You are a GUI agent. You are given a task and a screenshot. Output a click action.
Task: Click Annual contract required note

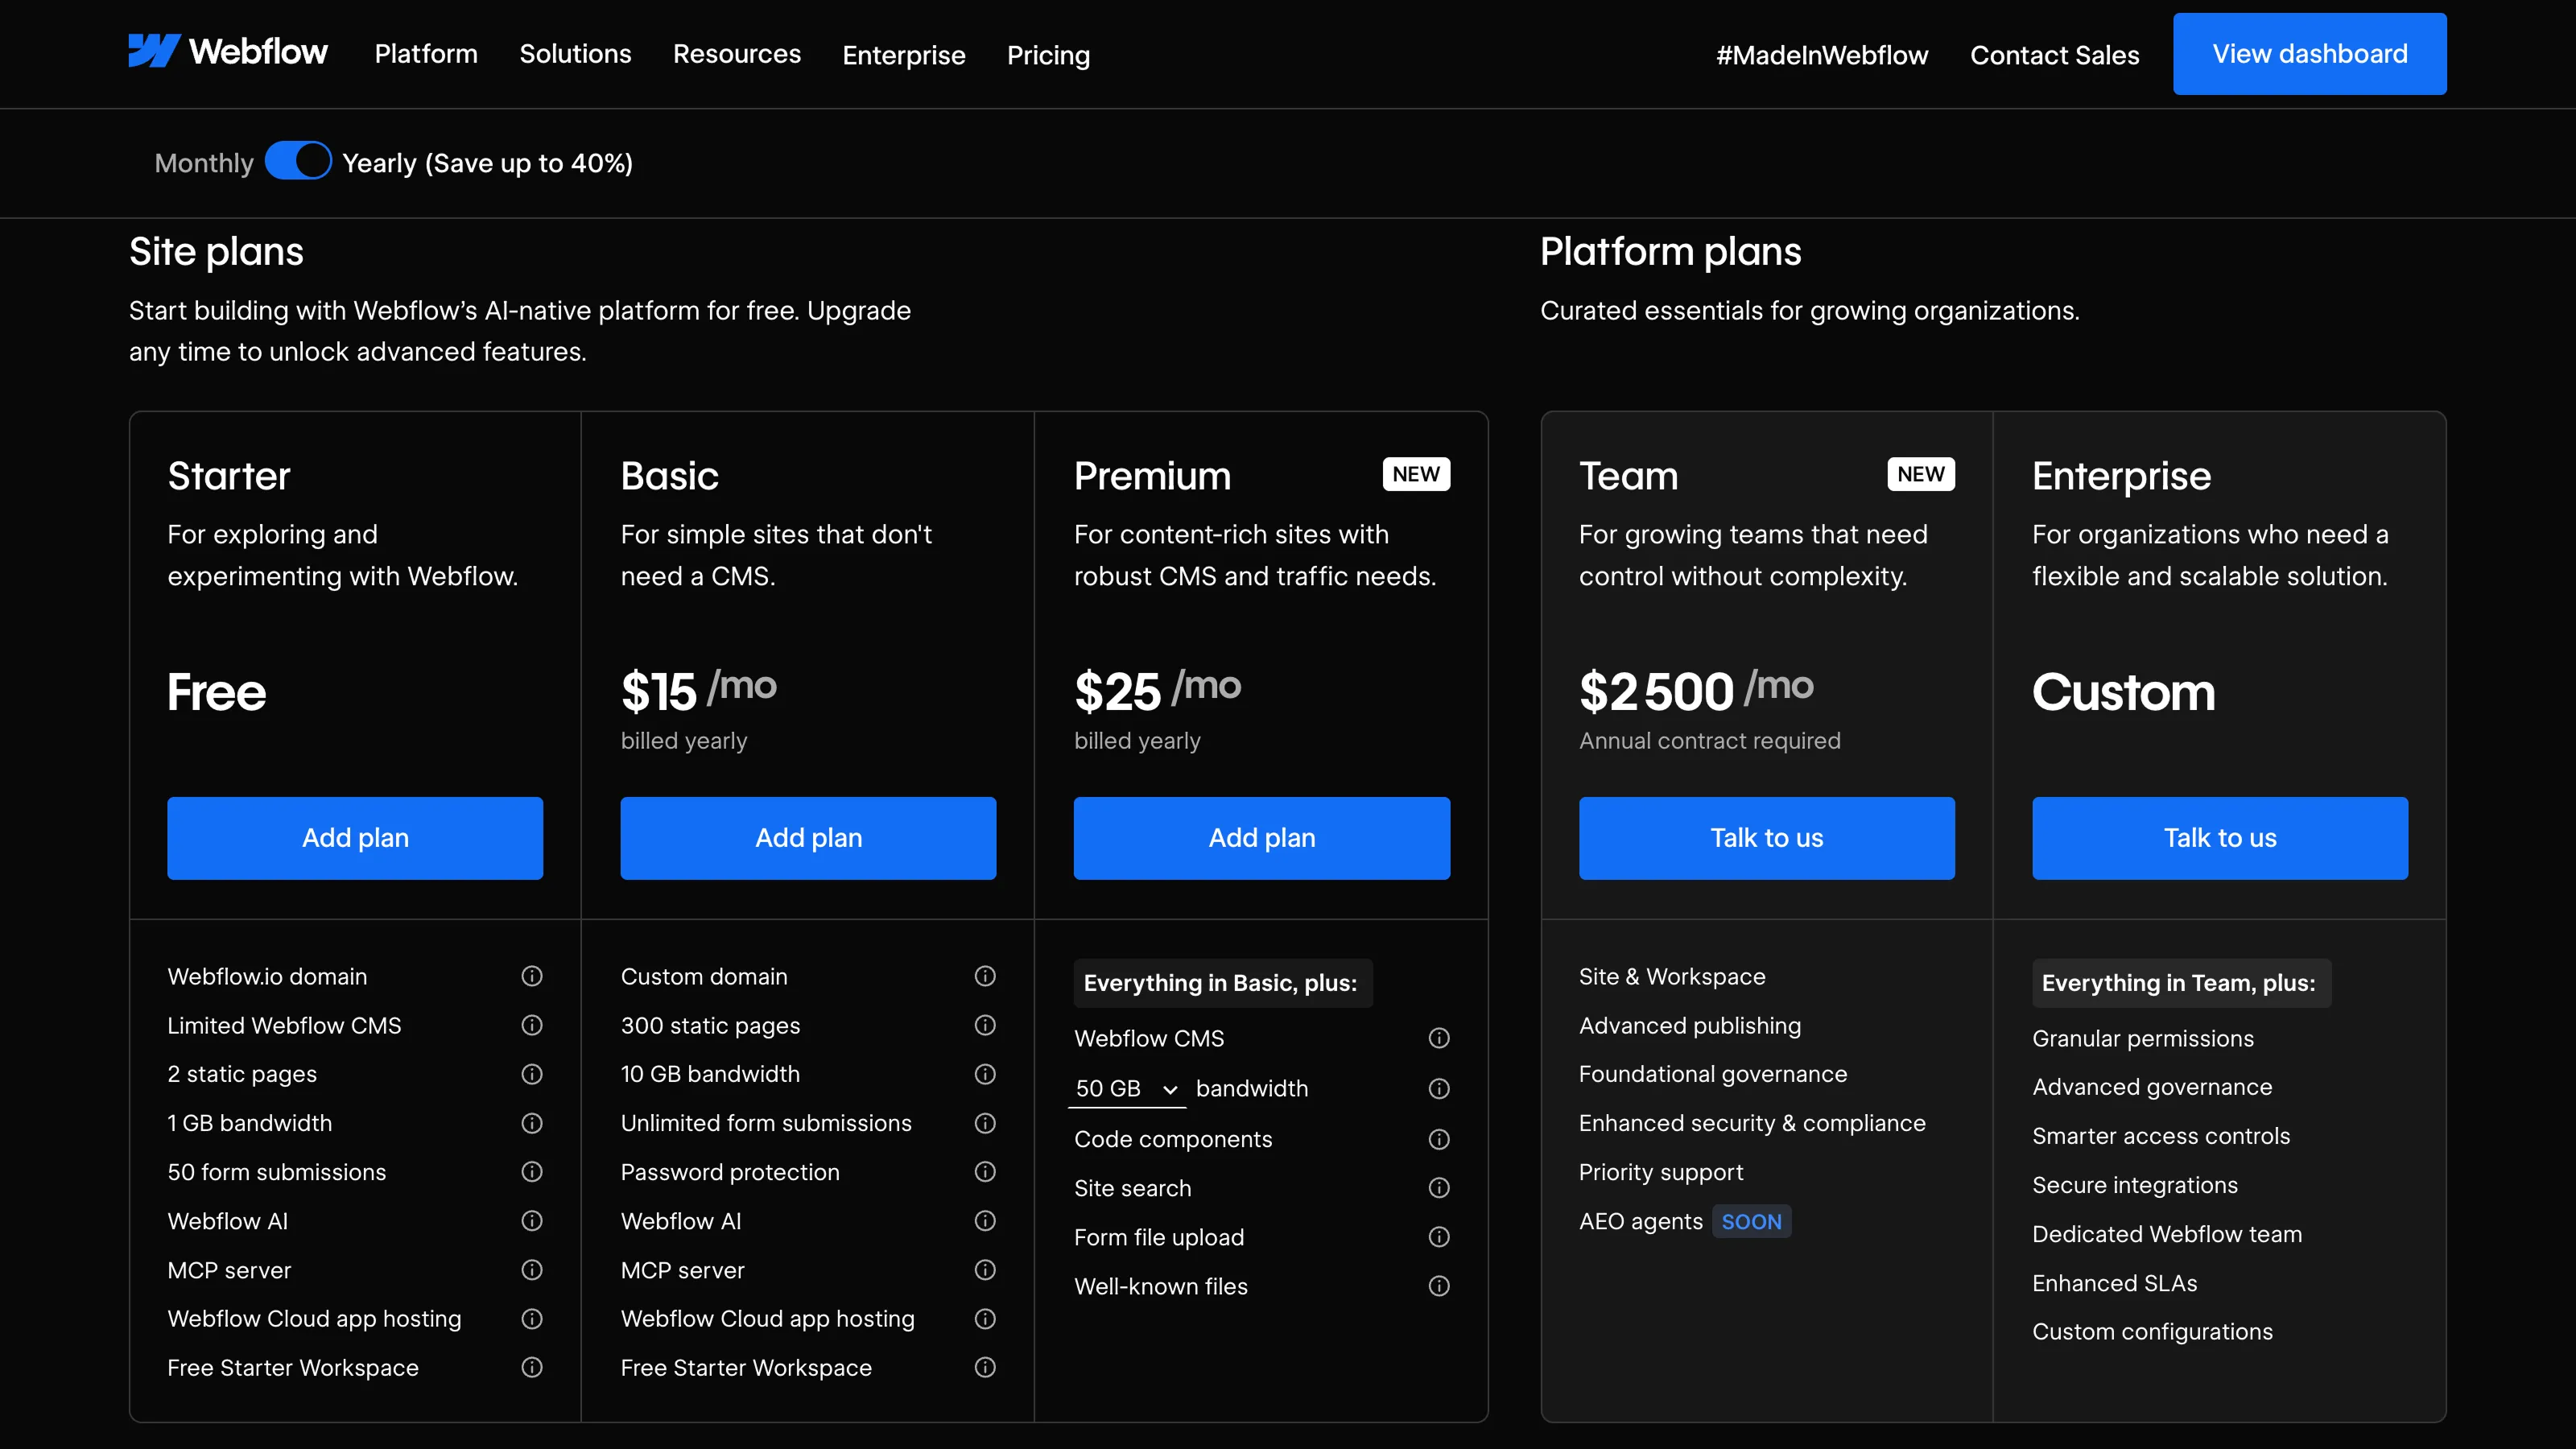point(1710,741)
